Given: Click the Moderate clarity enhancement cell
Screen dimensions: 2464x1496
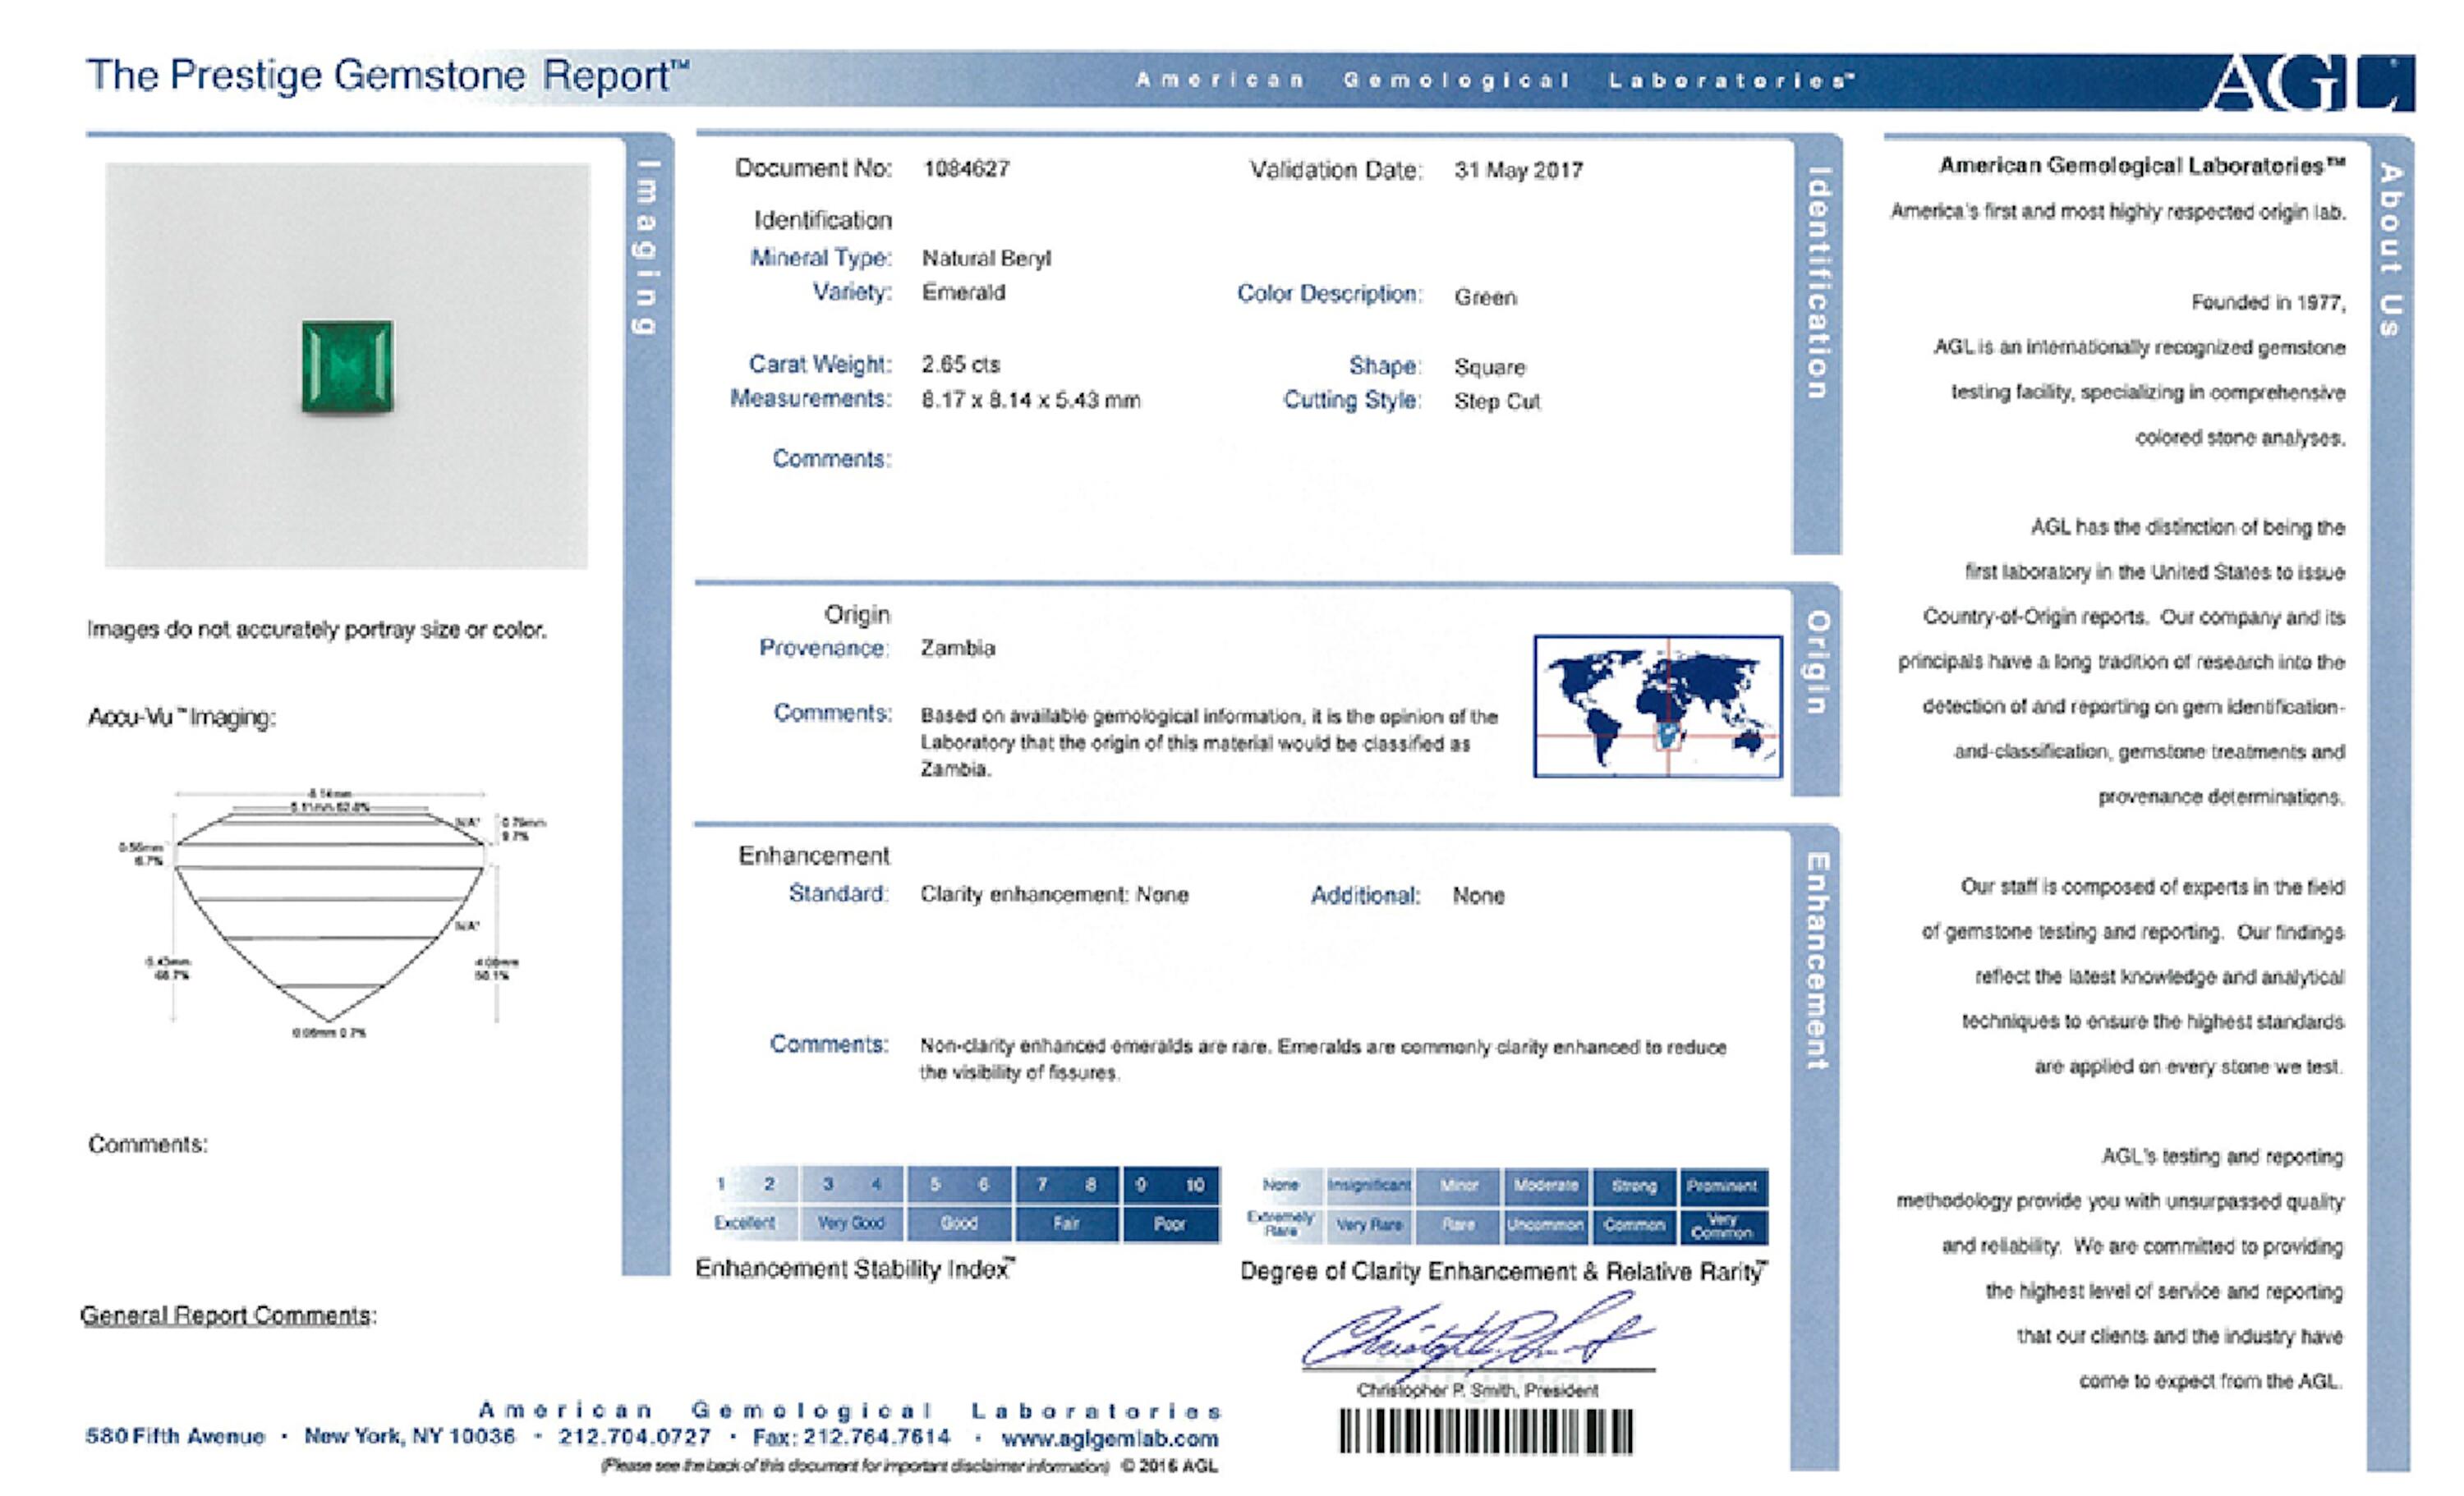Looking at the screenshot, I should pos(1545,1186).
